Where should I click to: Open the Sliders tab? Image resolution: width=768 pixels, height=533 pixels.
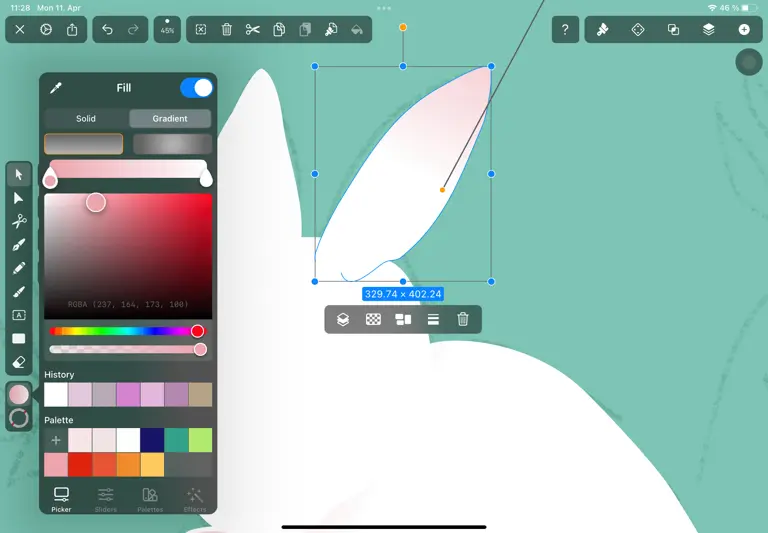click(x=106, y=499)
